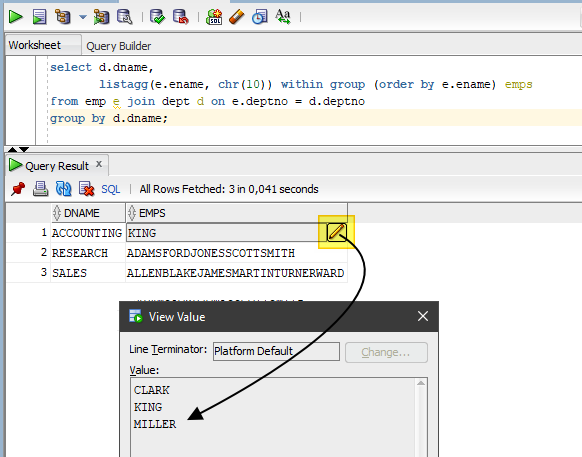Viewport: 582px width, 457px height.
Task: Open the Explain Plan icon
Action: pos(62,17)
